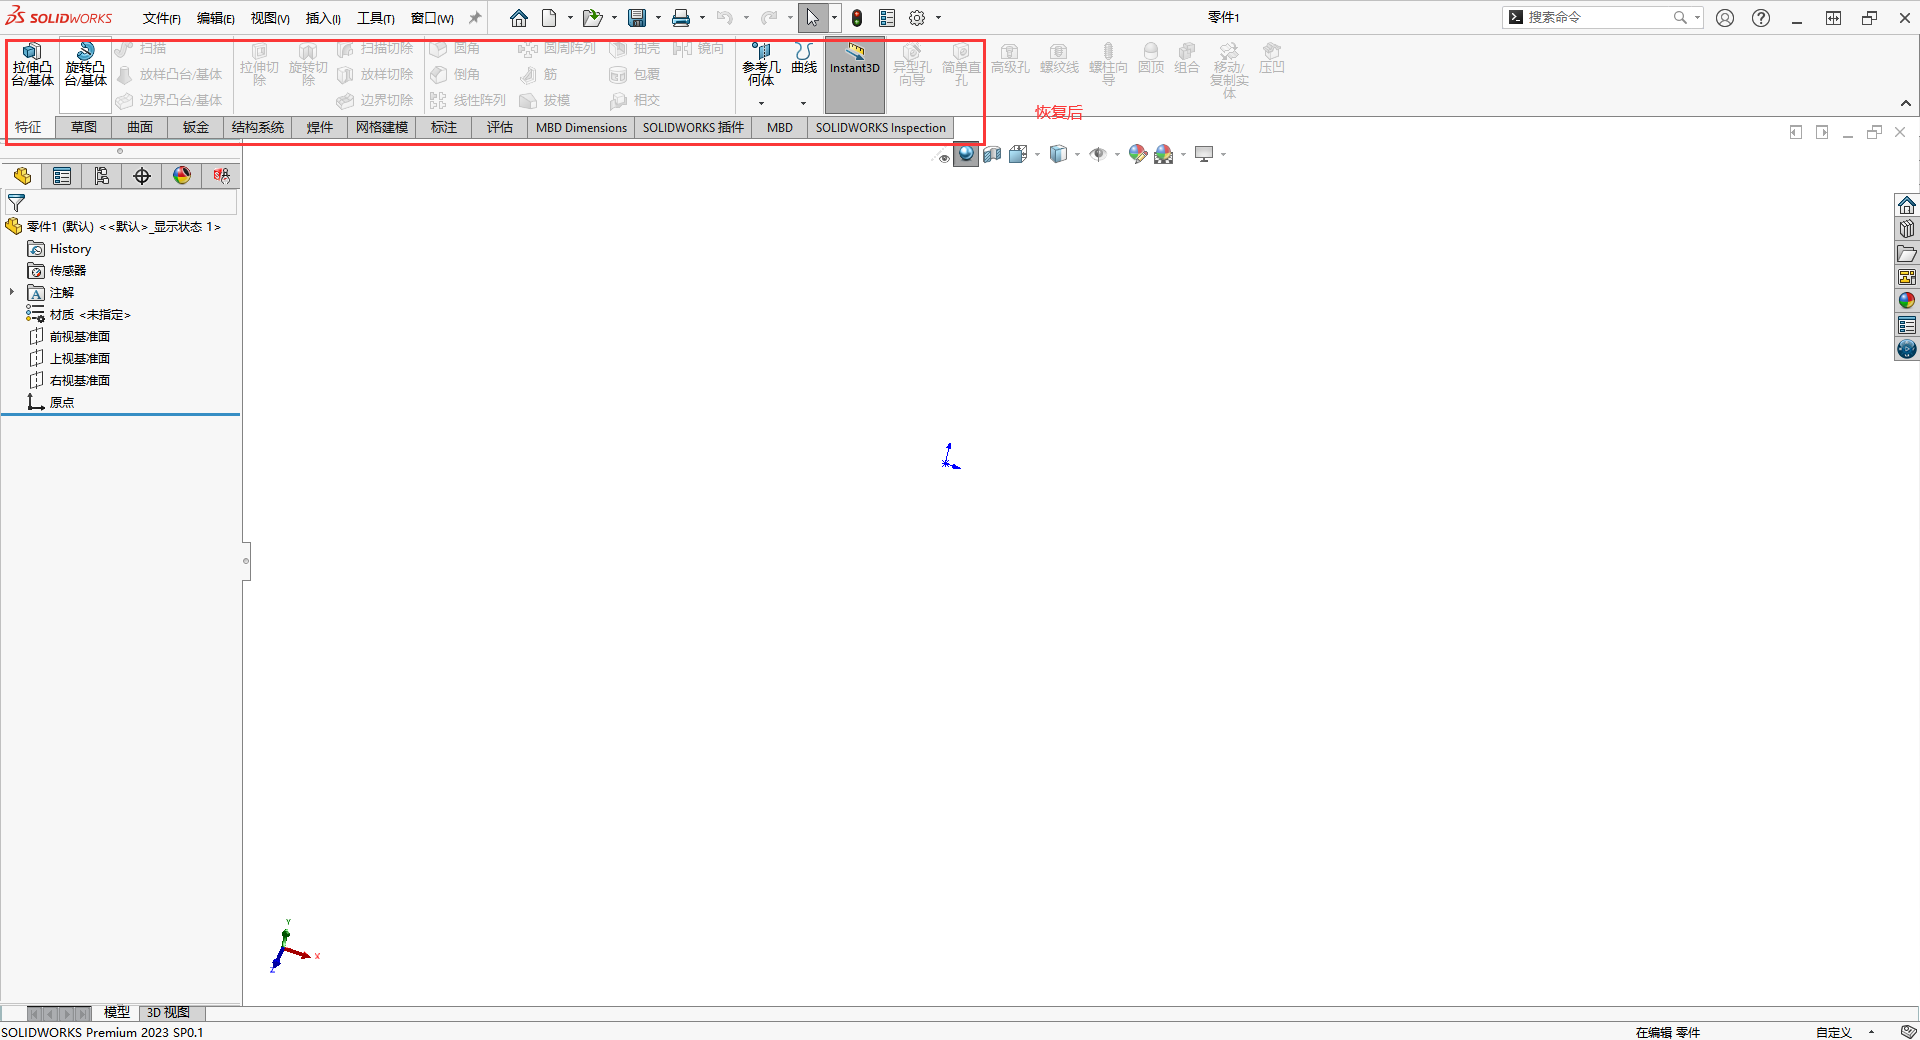Open the 工具(T) tools menu

(x=375, y=18)
